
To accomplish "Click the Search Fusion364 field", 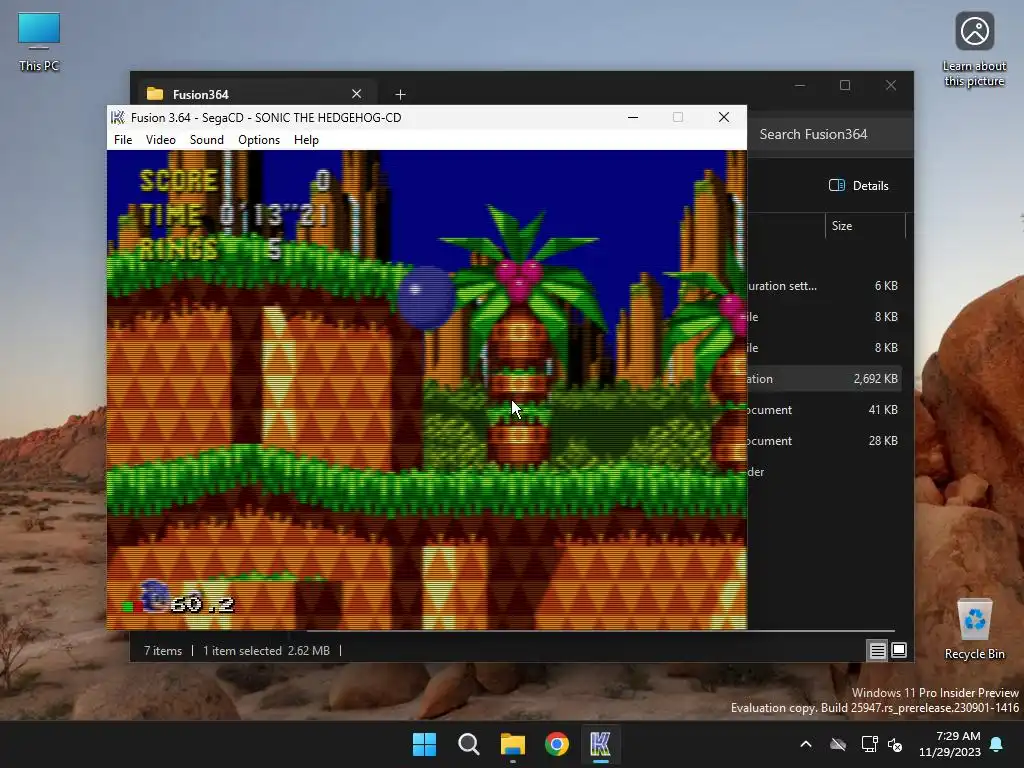I will (829, 135).
